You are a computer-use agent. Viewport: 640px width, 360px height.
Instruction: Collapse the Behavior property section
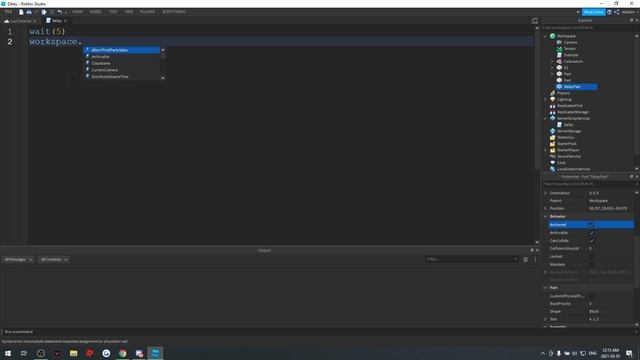click(x=546, y=216)
